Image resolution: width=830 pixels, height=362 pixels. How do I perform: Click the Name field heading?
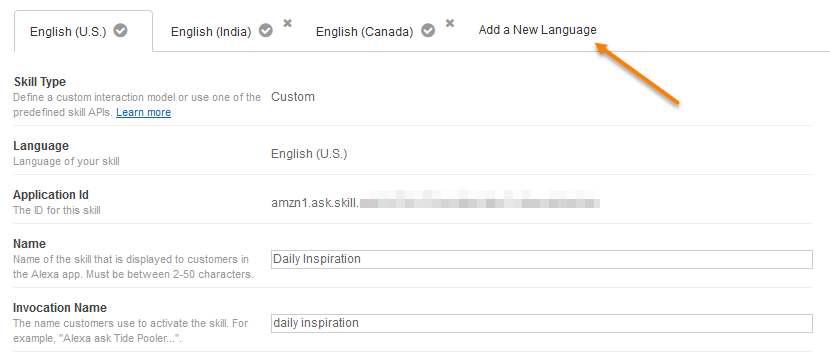pyautogui.click(x=30, y=243)
